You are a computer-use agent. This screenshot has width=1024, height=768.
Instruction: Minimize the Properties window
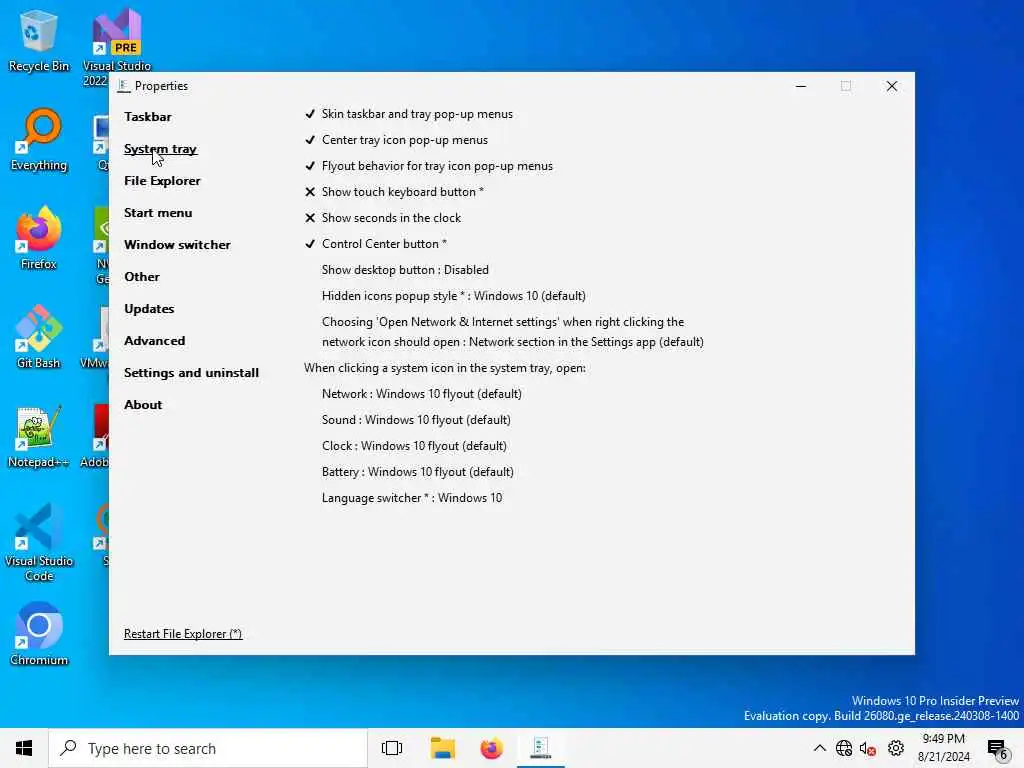coord(801,86)
